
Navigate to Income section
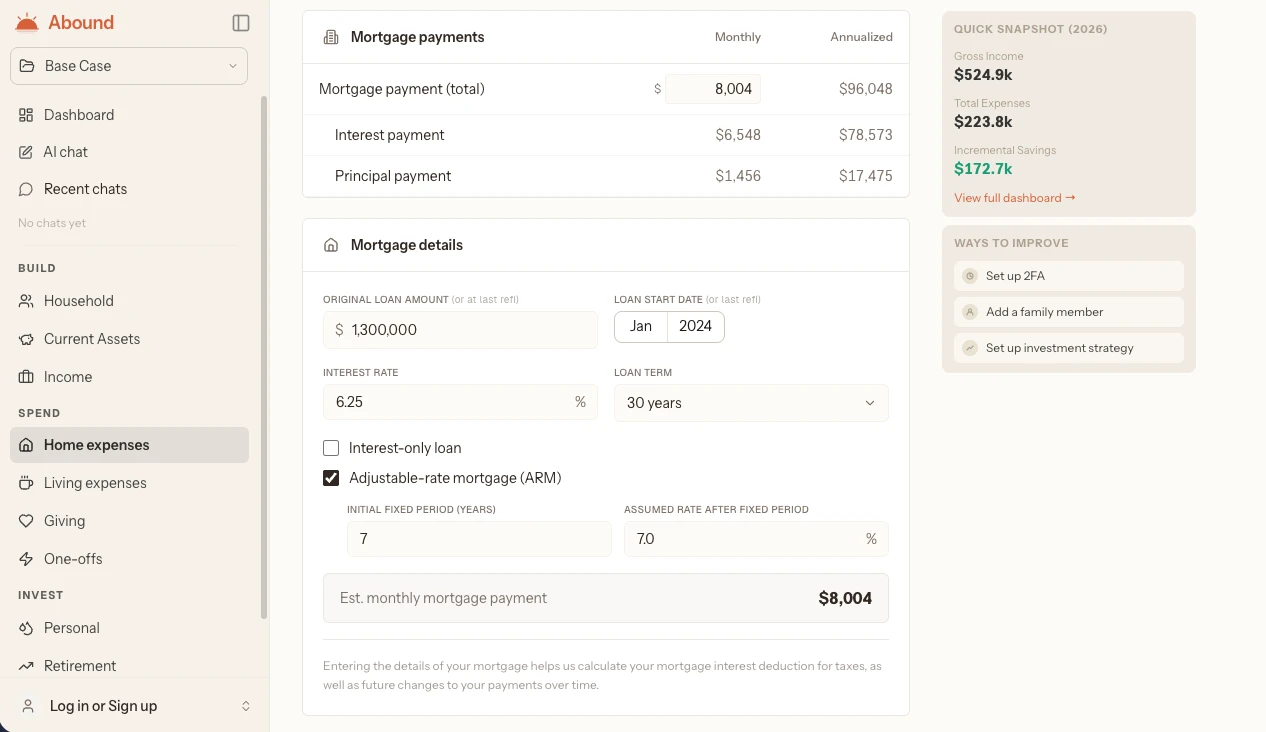(x=129, y=377)
